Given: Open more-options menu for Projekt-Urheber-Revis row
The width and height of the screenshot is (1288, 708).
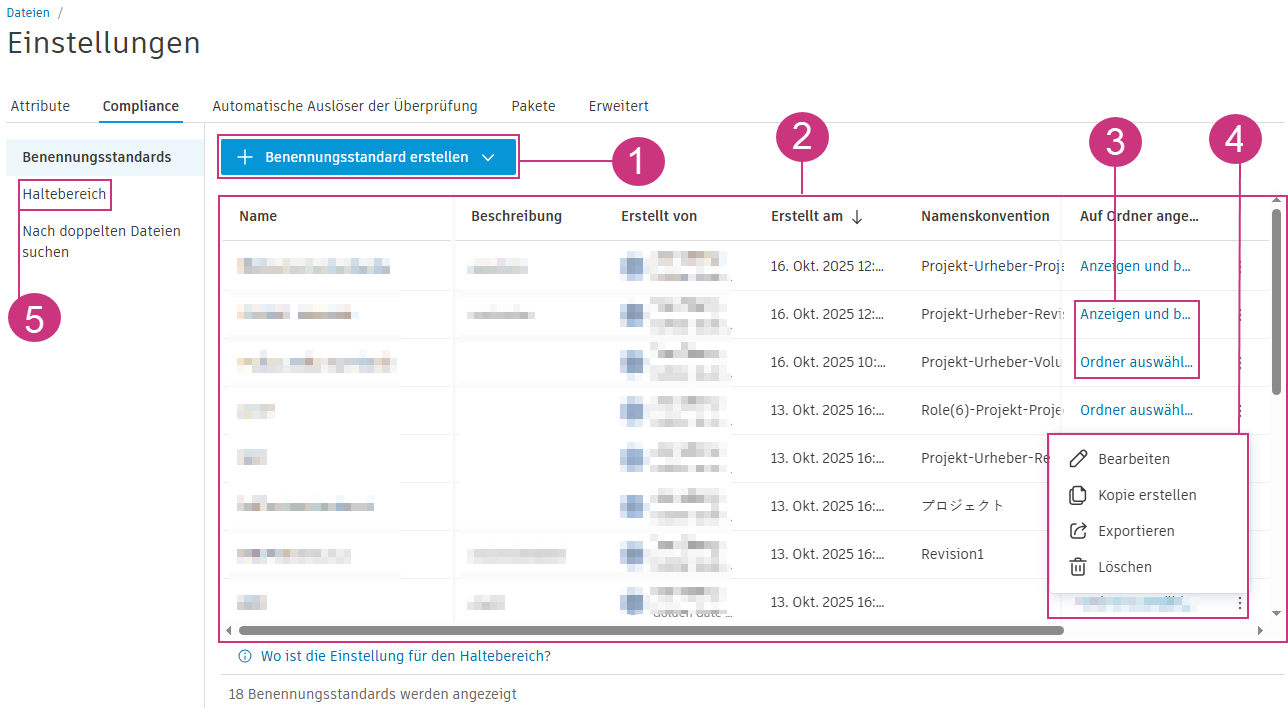Looking at the screenshot, I should (x=1240, y=314).
